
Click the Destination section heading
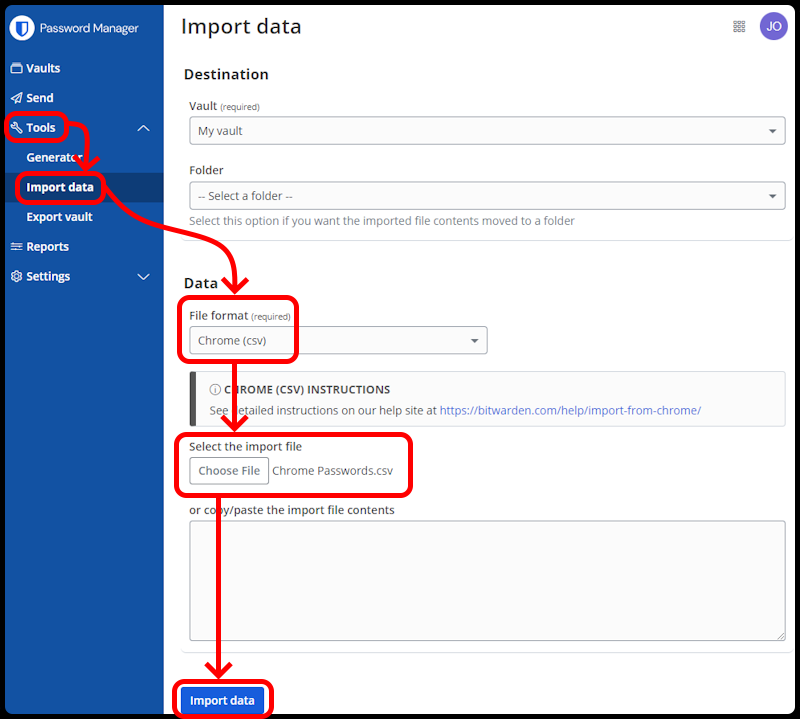[x=226, y=75]
